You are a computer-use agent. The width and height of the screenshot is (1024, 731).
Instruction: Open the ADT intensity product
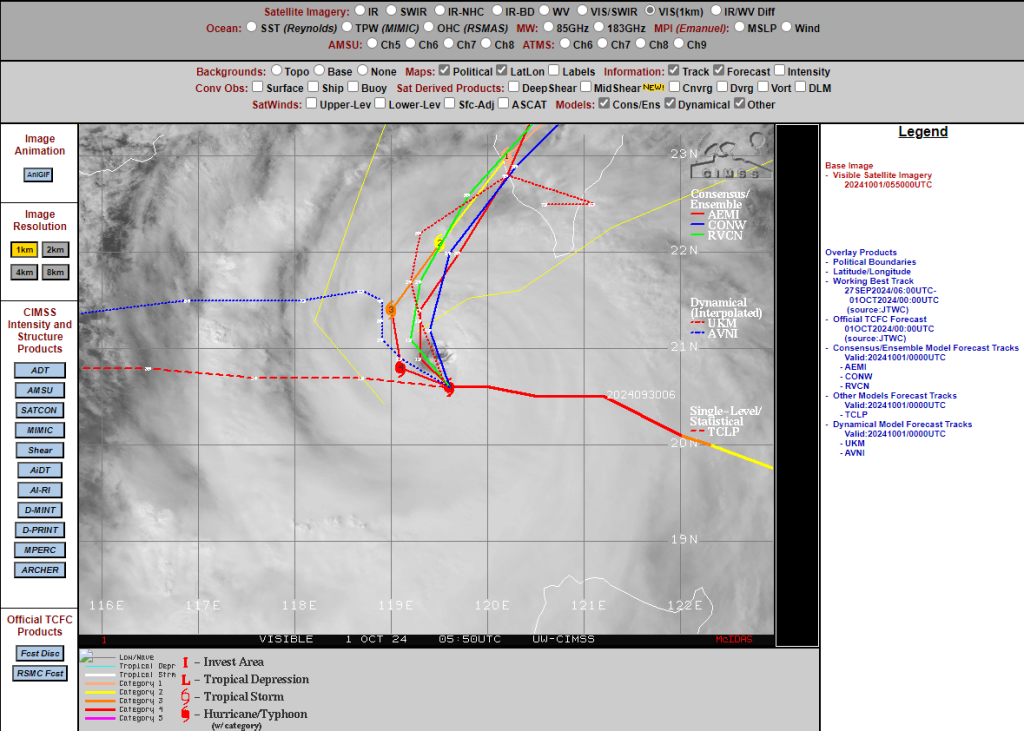[40, 370]
